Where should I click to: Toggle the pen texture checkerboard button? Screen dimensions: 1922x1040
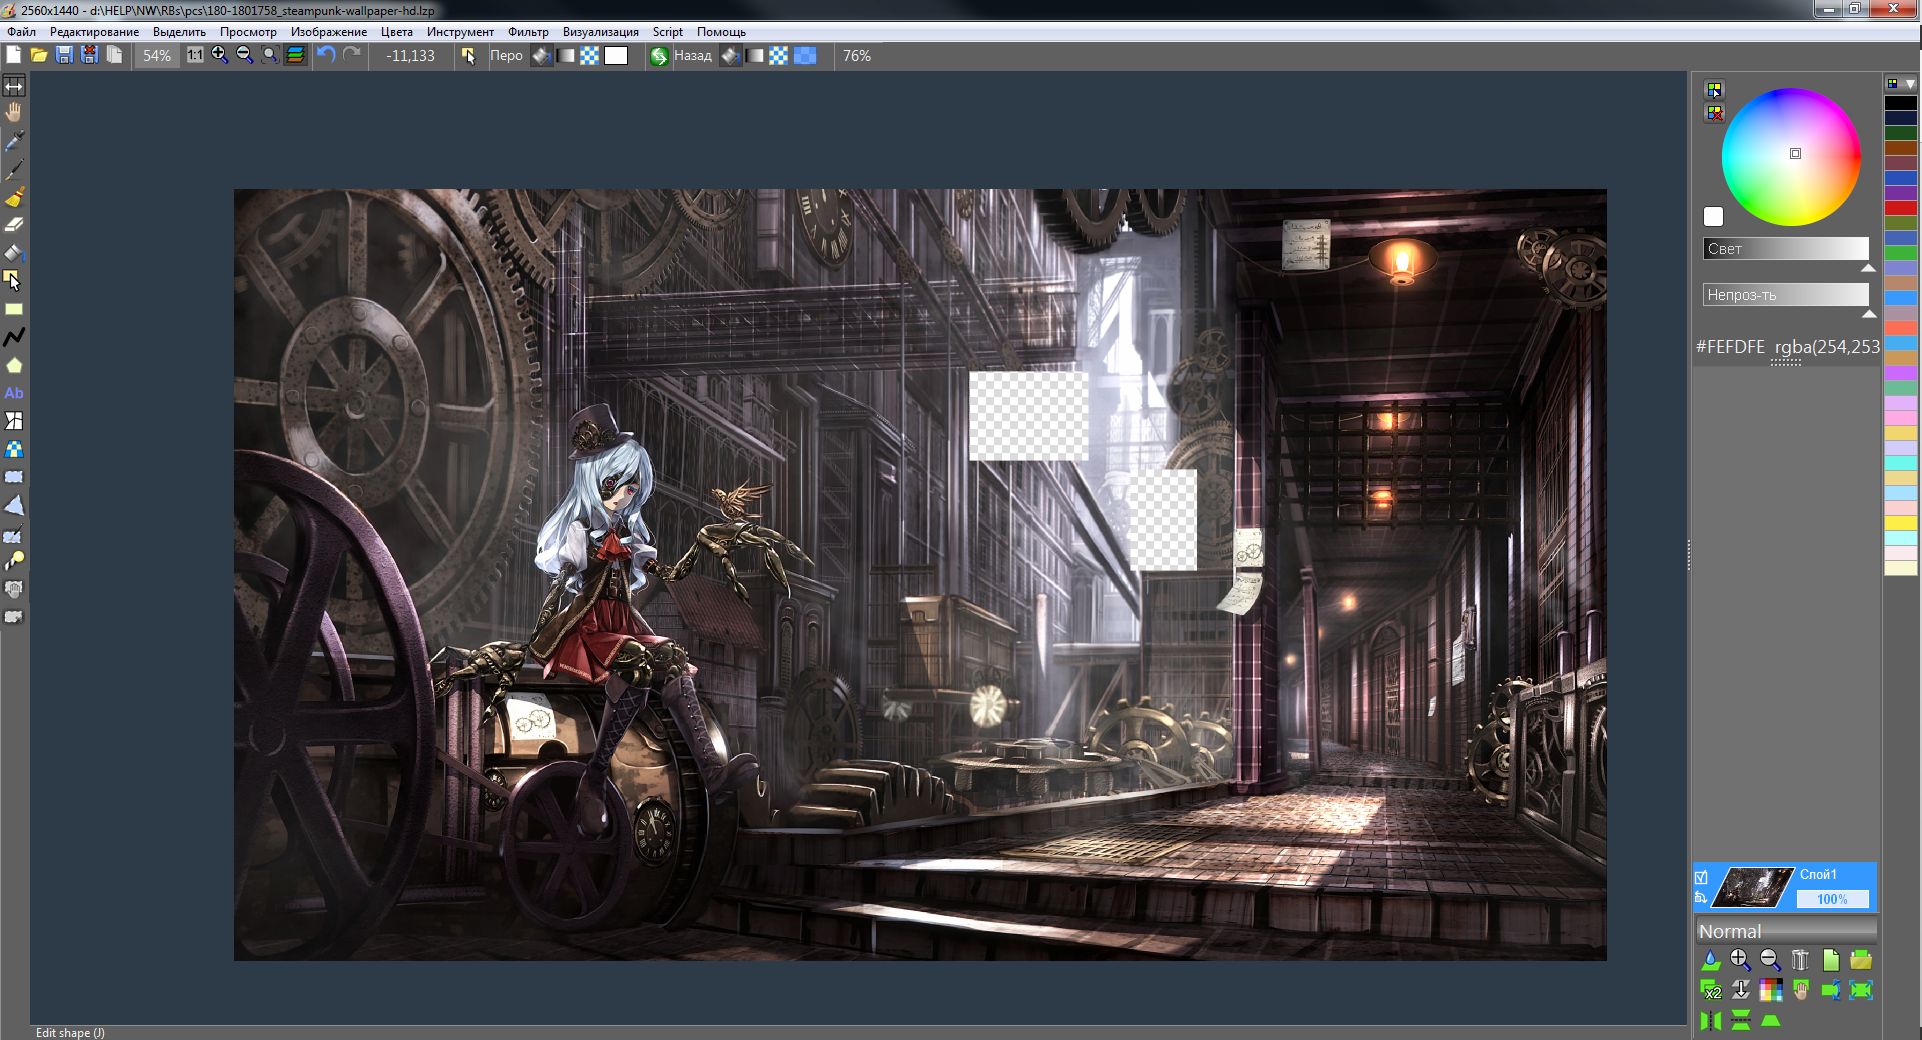(x=590, y=56)
